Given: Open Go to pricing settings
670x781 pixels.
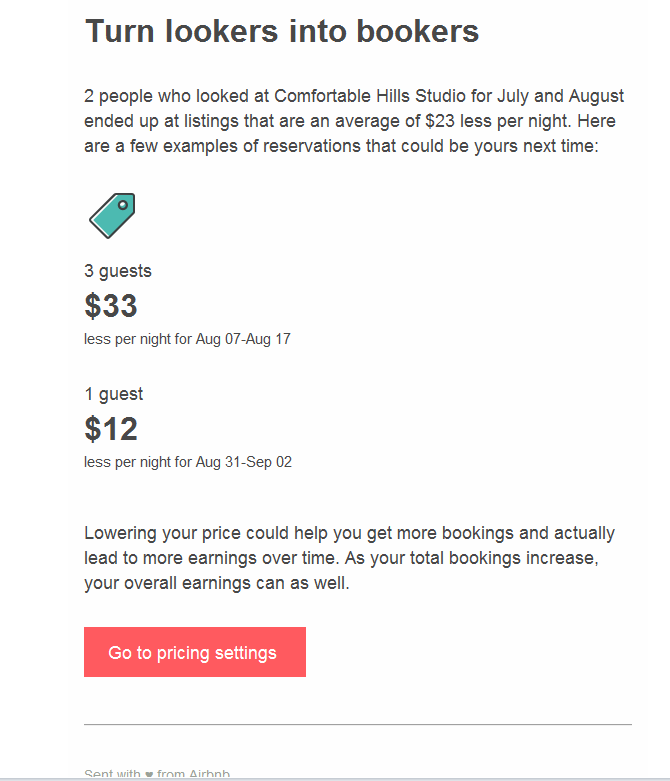Looking at the screenshot, I should pyautogui.click(x=194, y=653).
